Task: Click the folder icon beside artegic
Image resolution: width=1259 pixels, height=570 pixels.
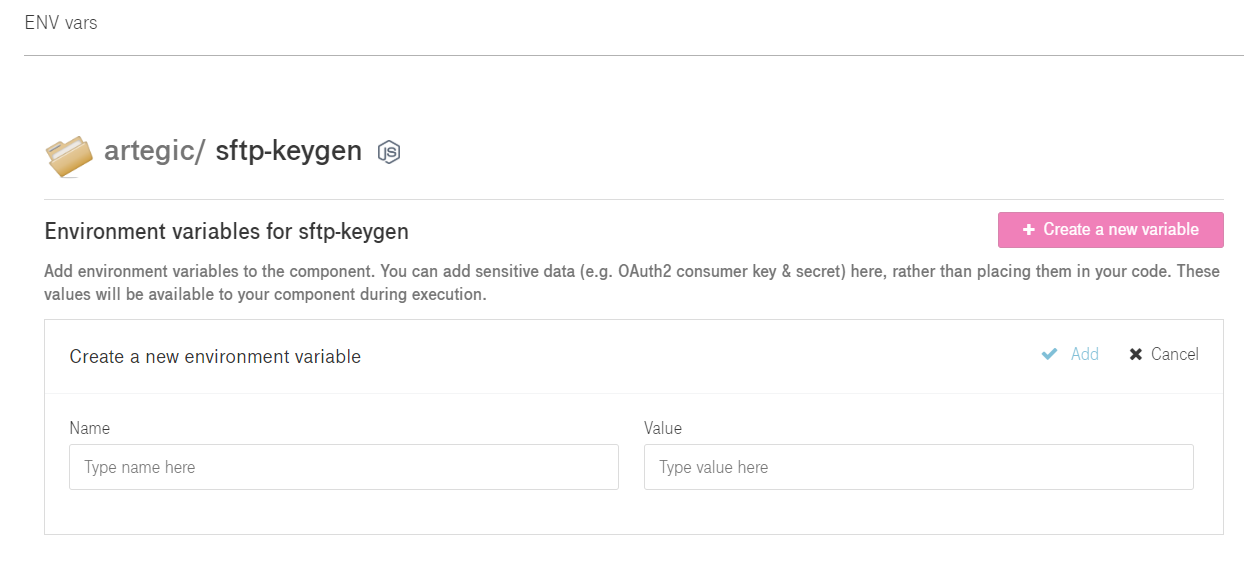Action: 69,155
